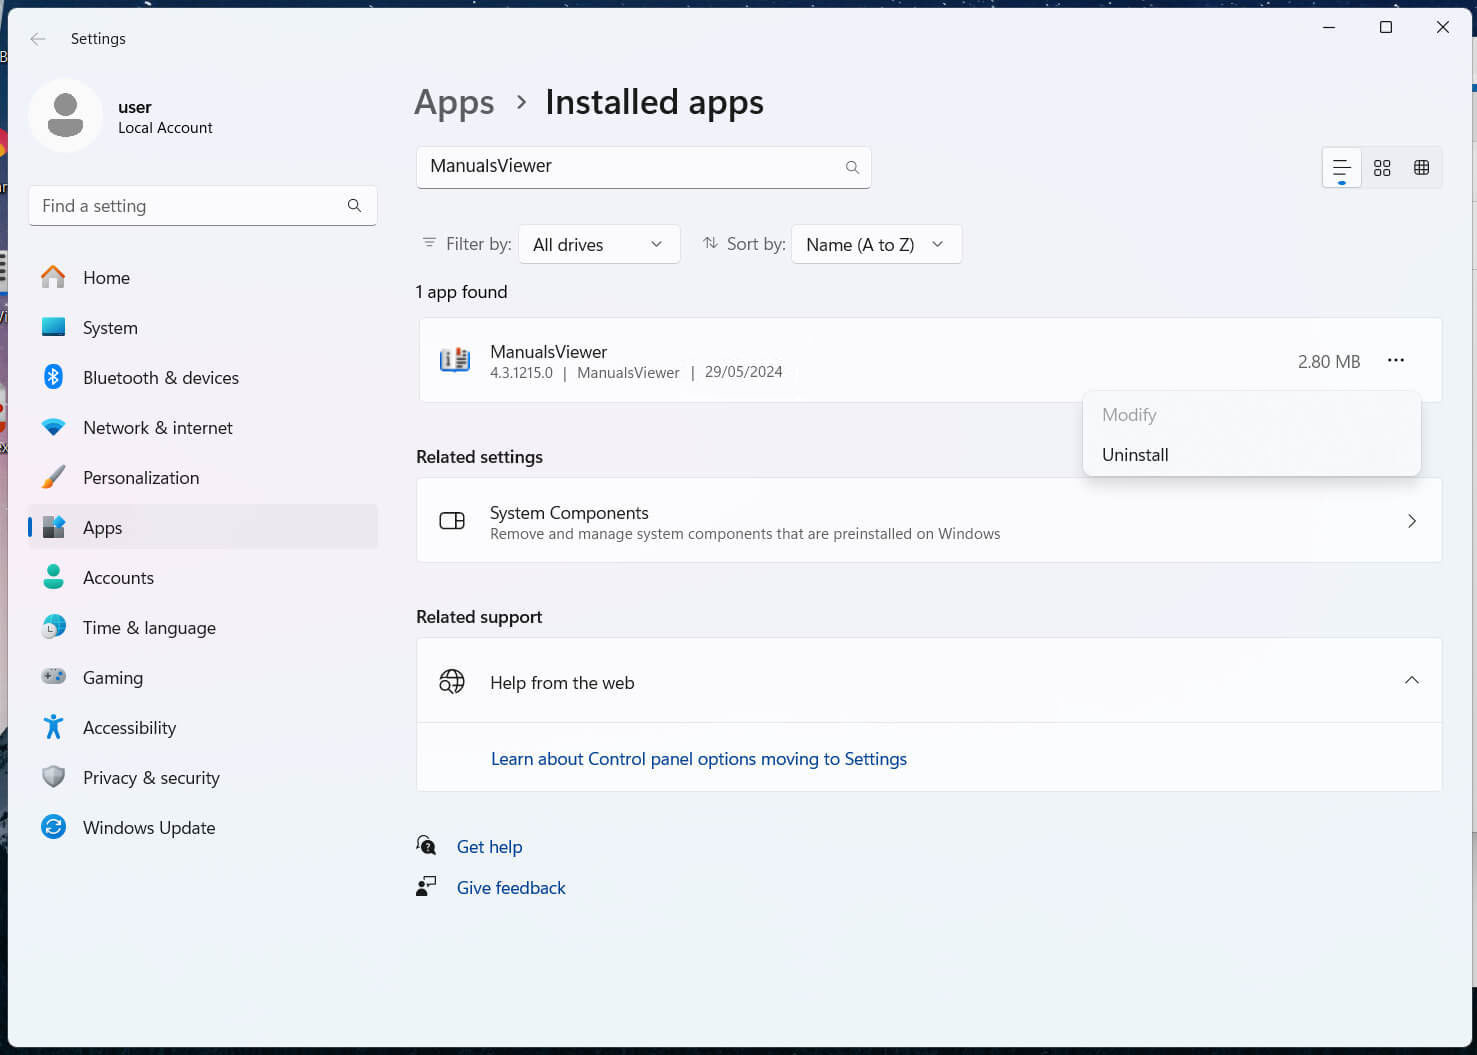Open Personalization settings

203,478
